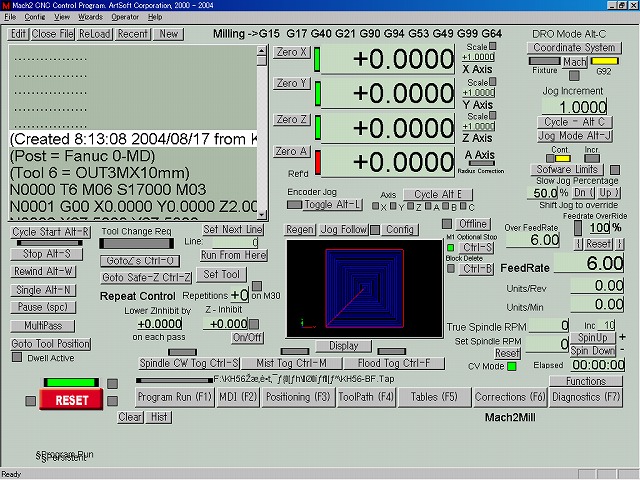The height and width of the screenshot is (480, 640).
Task: Switch to MDI (F2) tab
Action: [238, 397]
